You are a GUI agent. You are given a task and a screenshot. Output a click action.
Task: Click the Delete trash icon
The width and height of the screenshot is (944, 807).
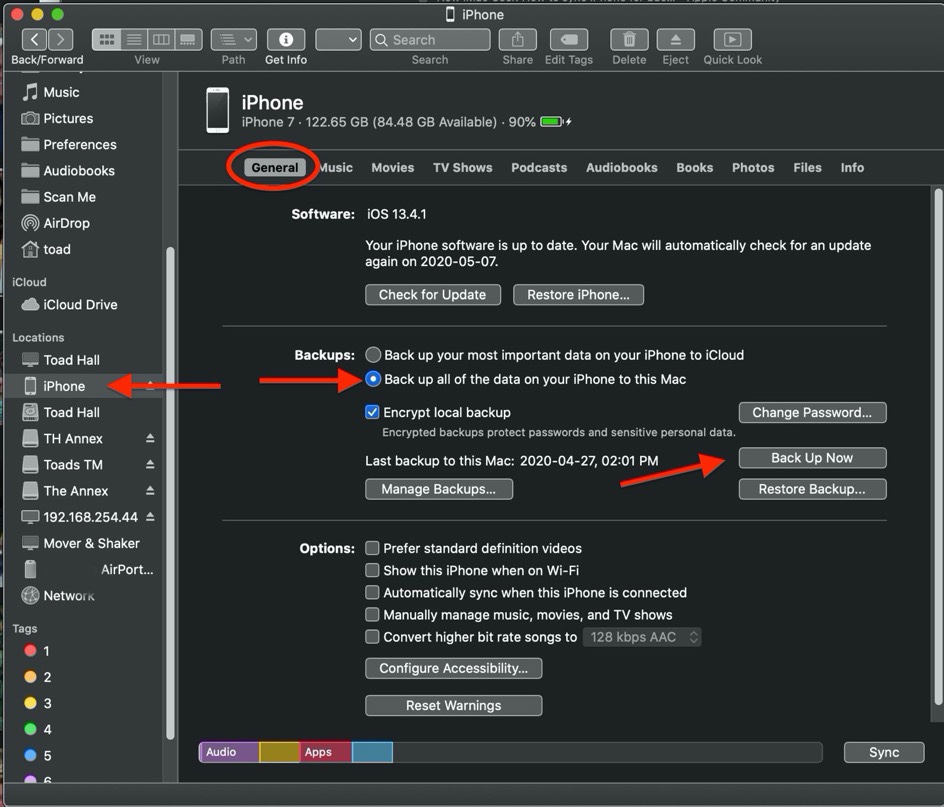629,40
